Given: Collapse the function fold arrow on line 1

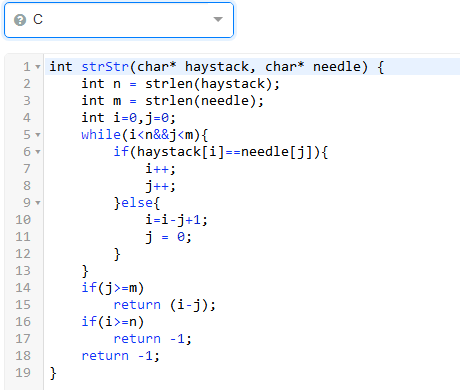Looking at the screenshot, I should point(38,67).
